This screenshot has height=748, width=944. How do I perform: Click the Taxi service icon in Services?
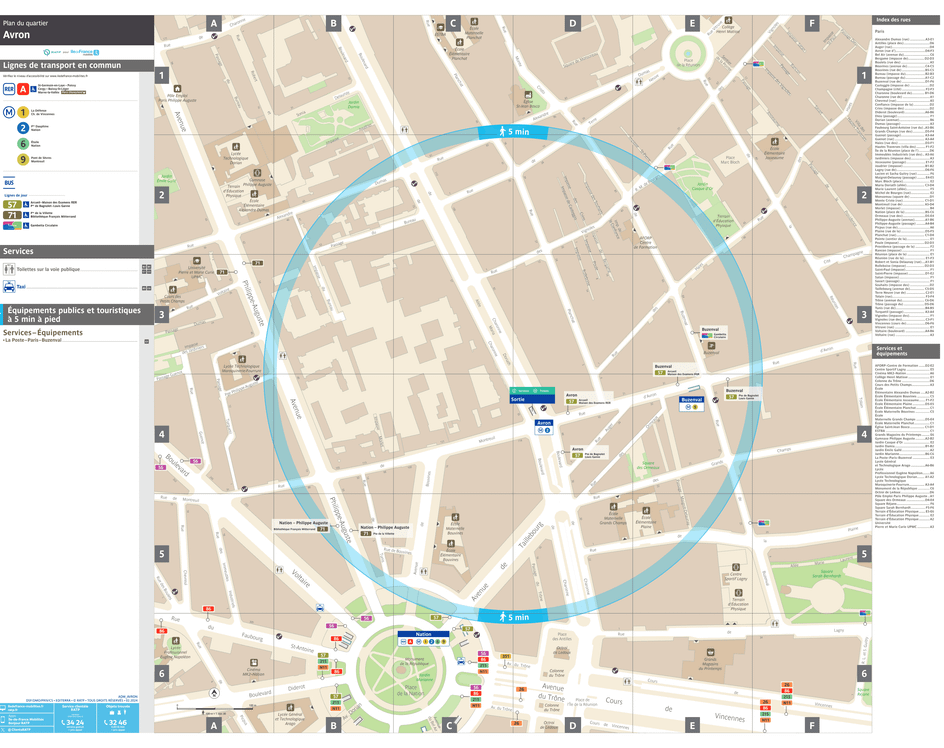point(9,287)
